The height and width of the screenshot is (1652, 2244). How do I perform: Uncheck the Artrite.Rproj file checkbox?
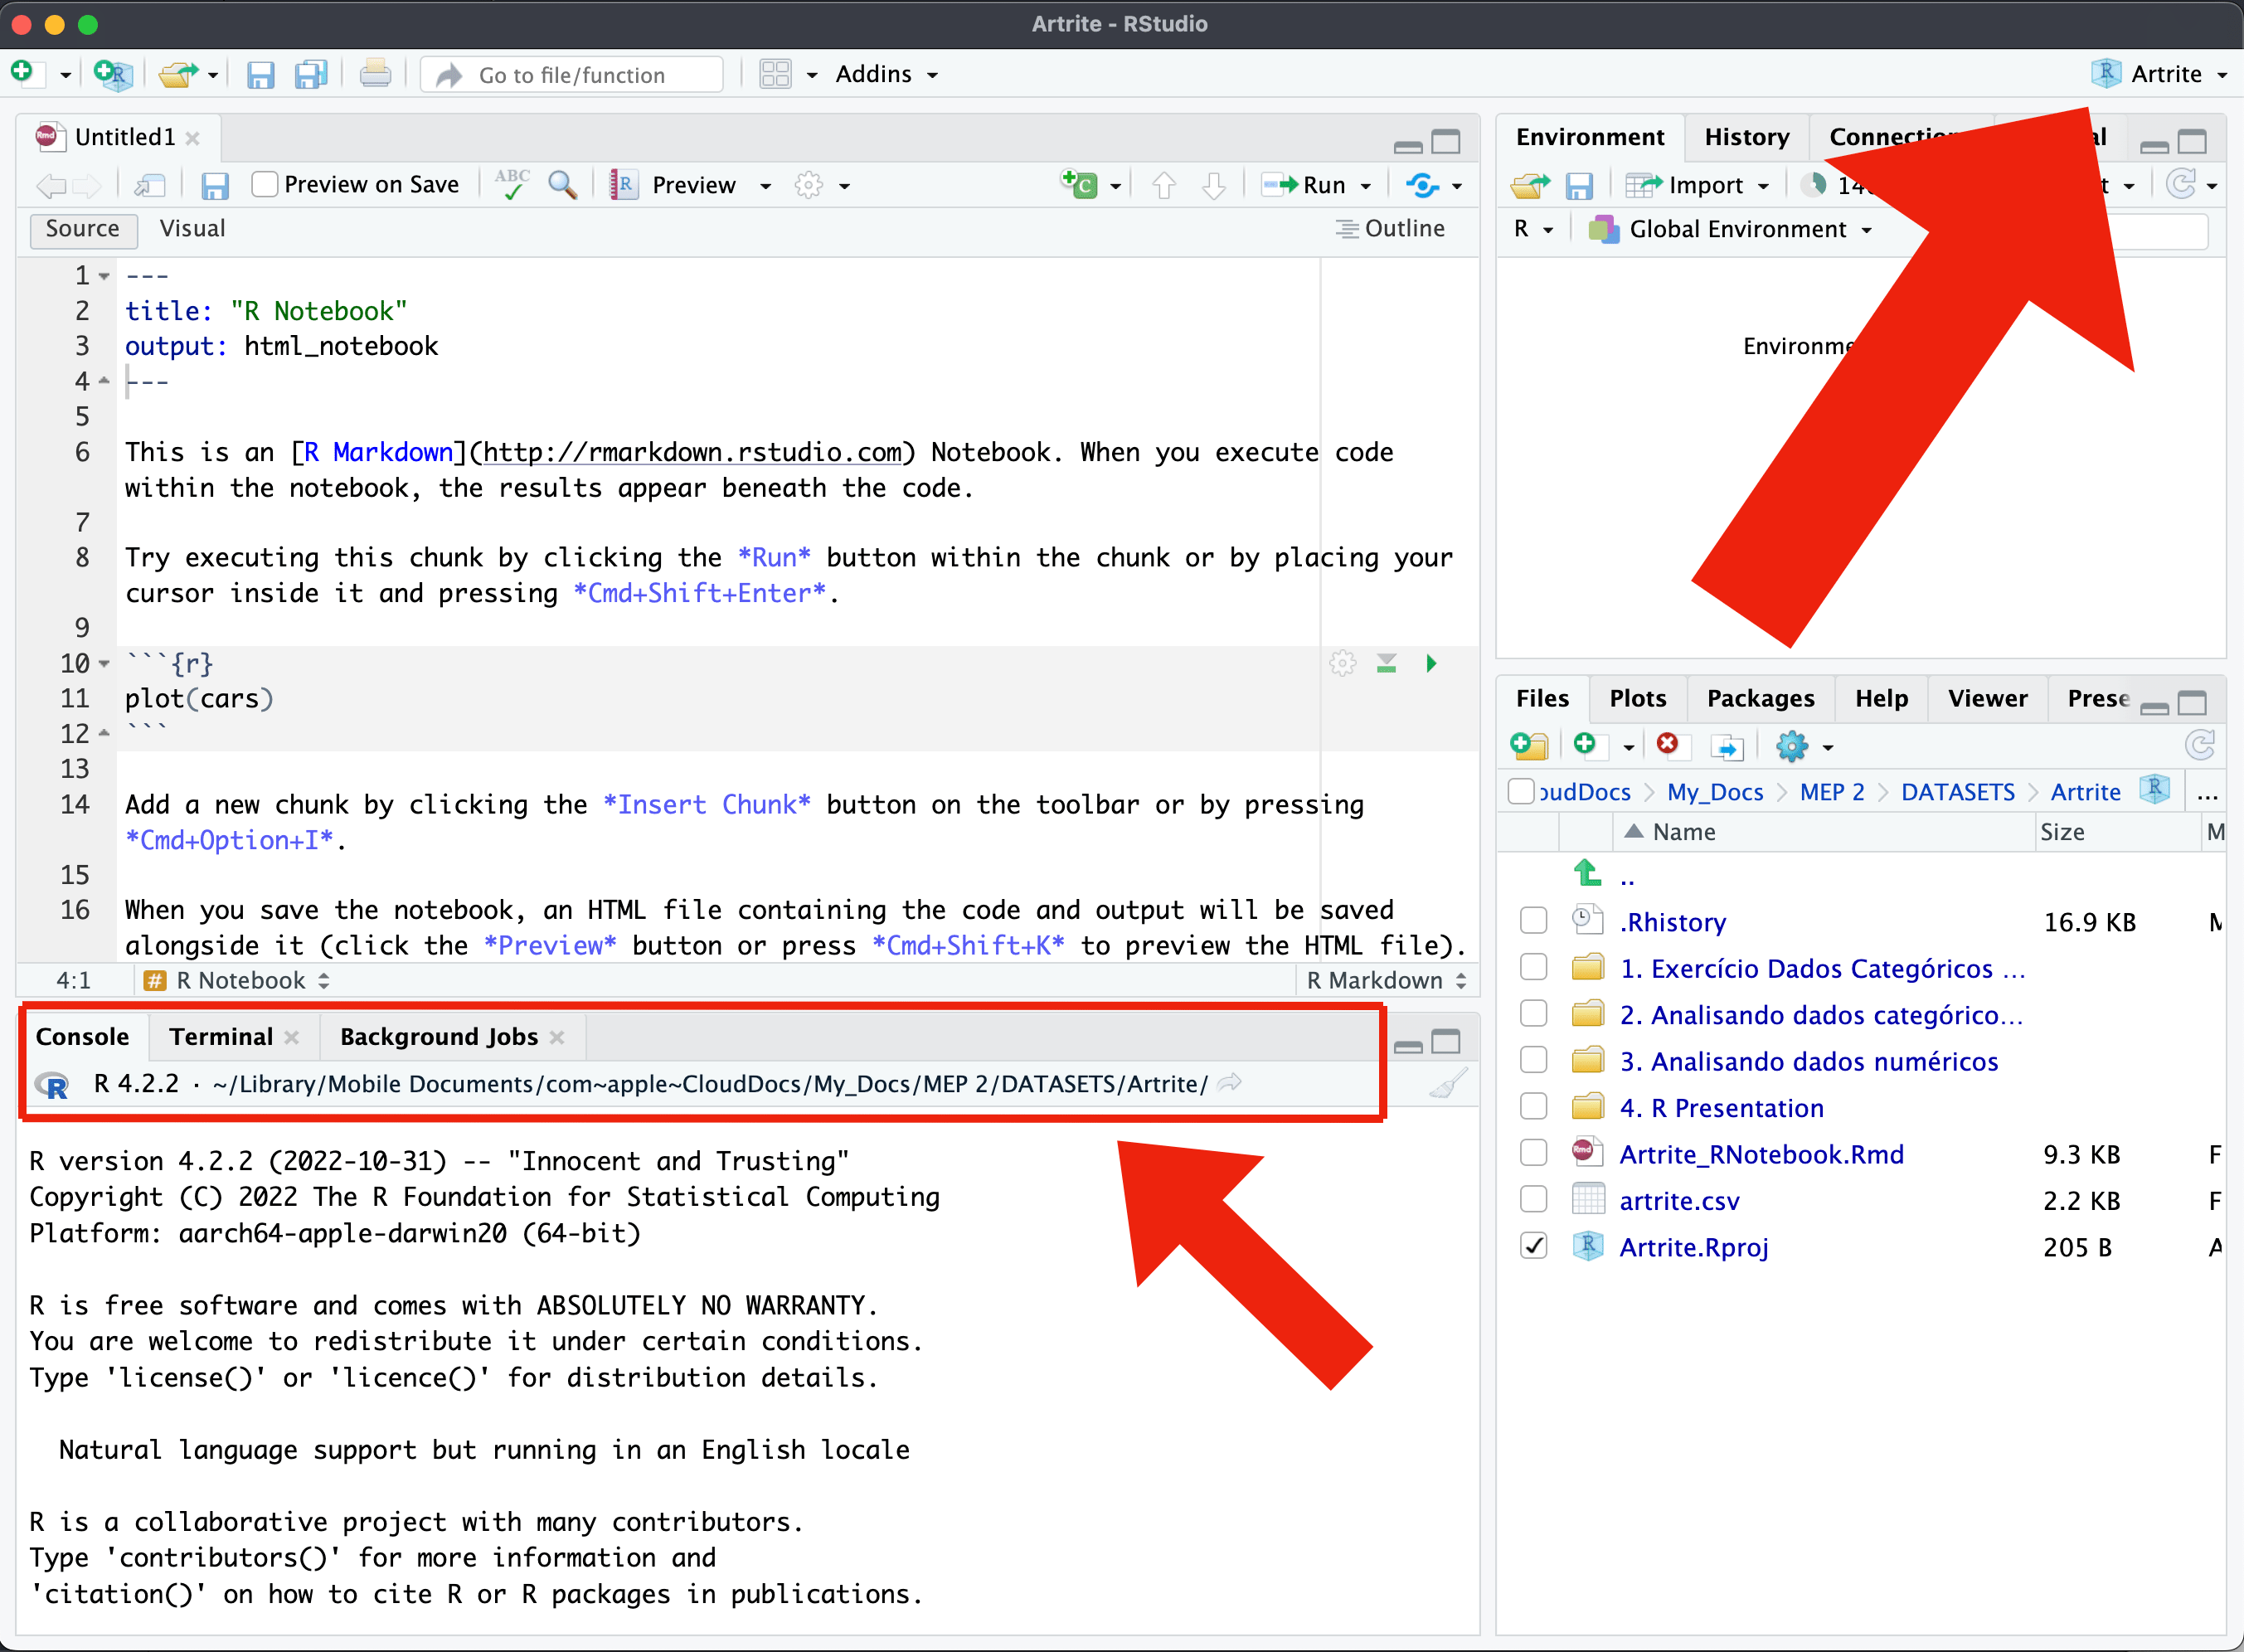[x=1533, y=1246]
